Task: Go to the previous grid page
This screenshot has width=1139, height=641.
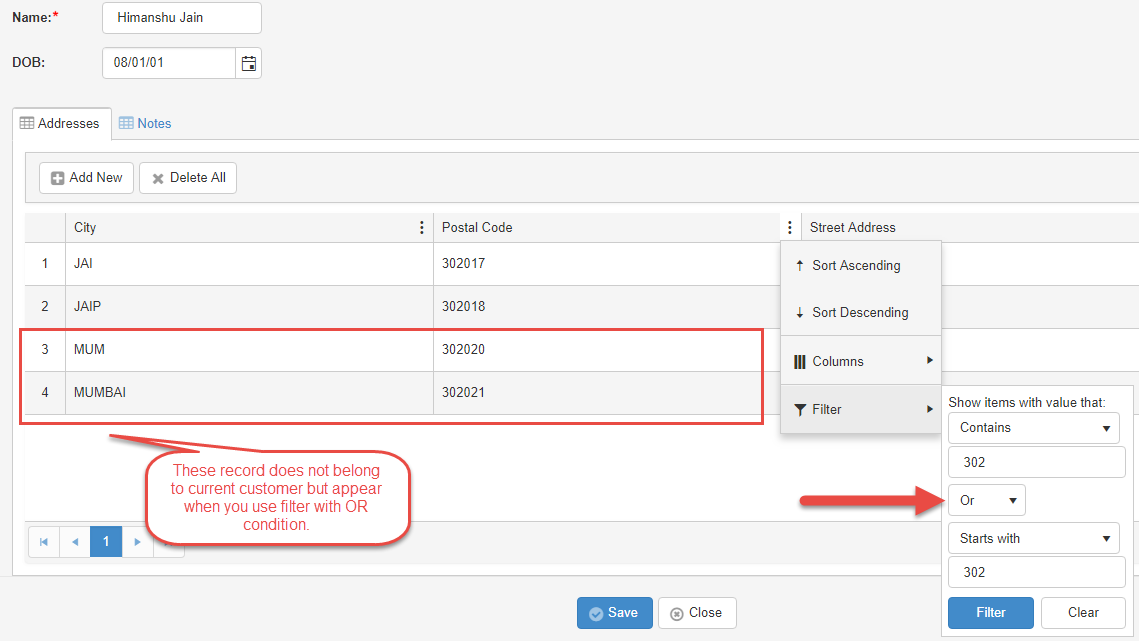Action: pos(75,541)
